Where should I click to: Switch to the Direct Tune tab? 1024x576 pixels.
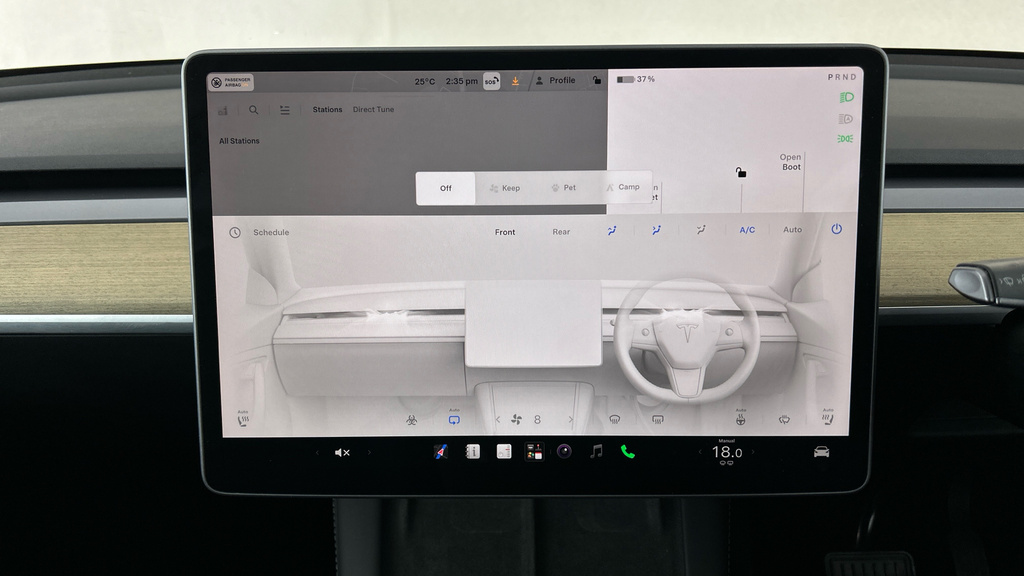pos(374,110)
